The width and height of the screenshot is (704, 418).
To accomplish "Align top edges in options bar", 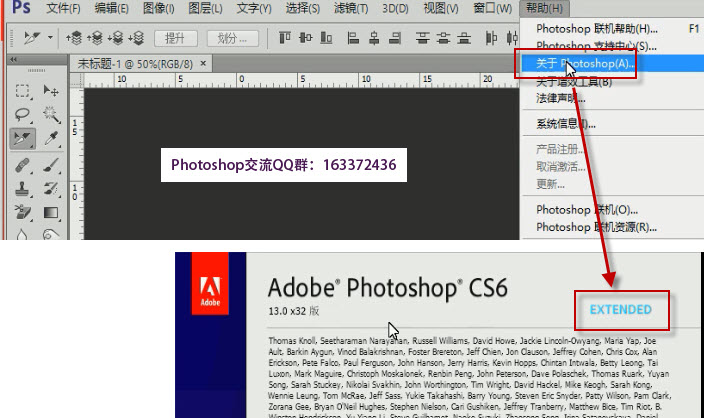I will point(285,38).
